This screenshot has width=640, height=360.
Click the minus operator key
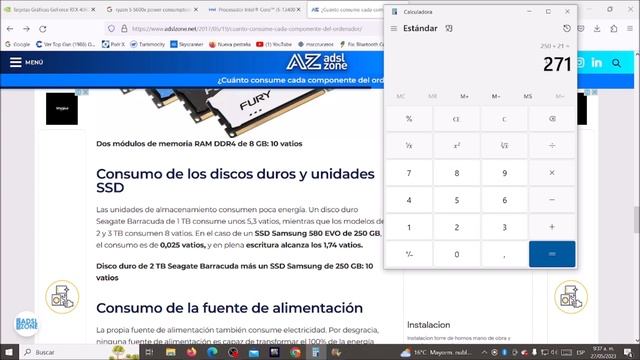pyautogui.click(x=552, y=200)
